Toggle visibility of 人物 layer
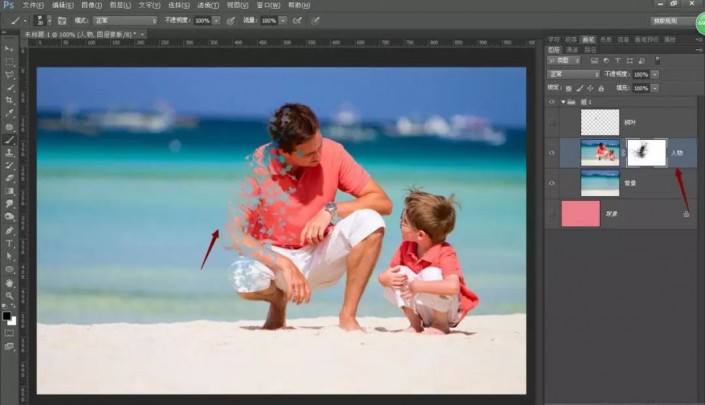 tap(552, 152)
